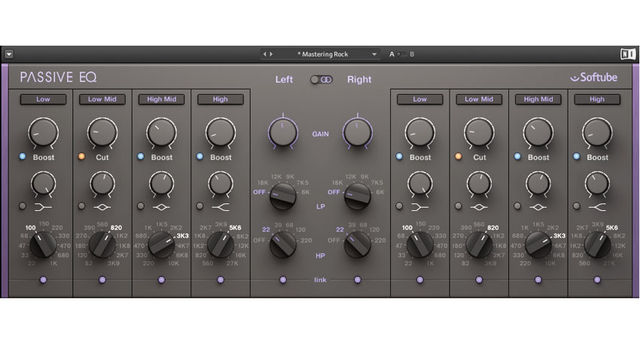The image size is (640, 360).
Task: Toggle left High band shelf shape button
Action: tap(200, 206)
